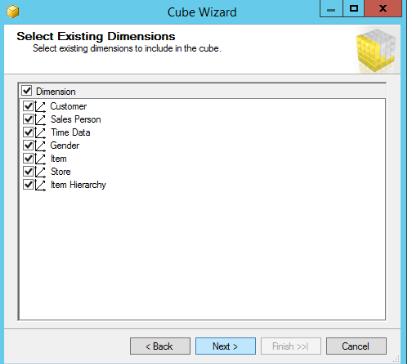Click the Cube Wizard title bar icon
The image size is (412, 364).
tap(13, 12)
